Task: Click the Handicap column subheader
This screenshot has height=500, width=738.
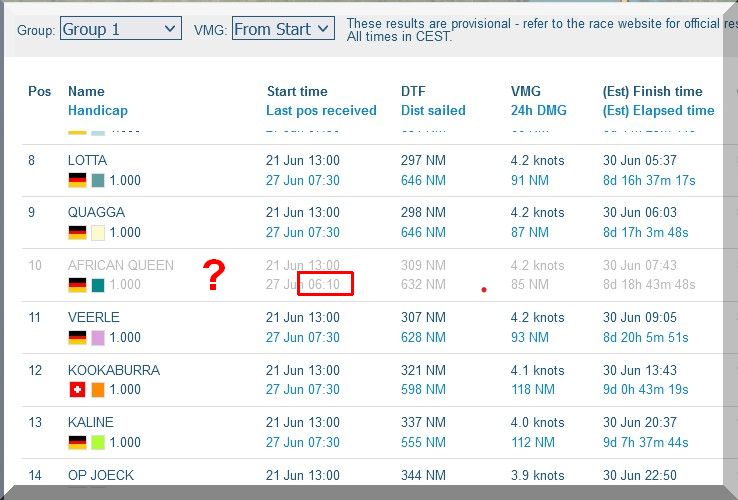Action: pos(97,110)
